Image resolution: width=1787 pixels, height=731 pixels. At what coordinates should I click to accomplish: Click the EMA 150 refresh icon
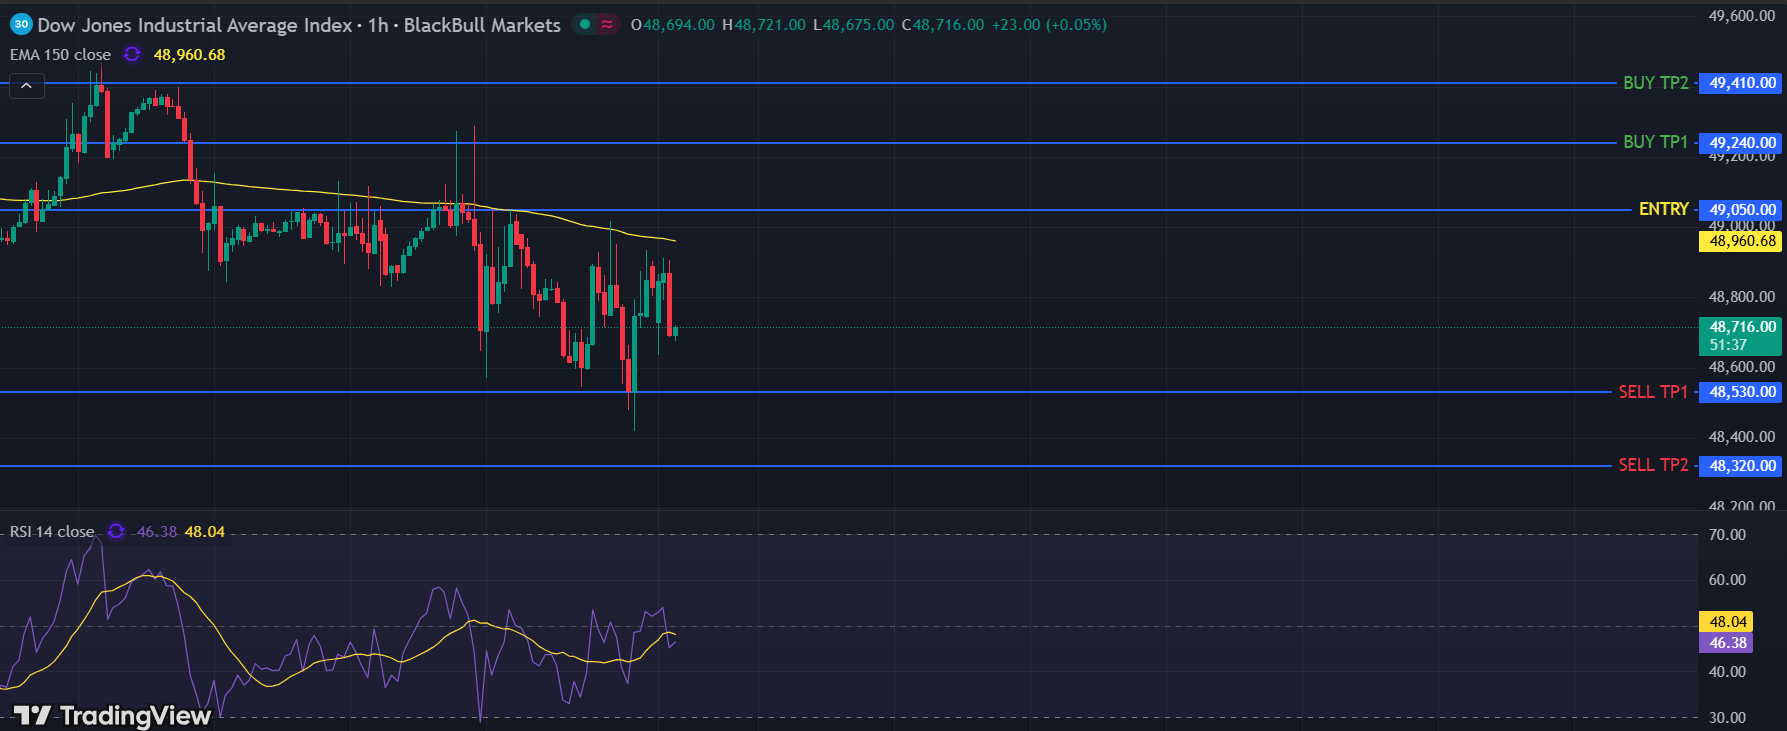coord(132,54)
